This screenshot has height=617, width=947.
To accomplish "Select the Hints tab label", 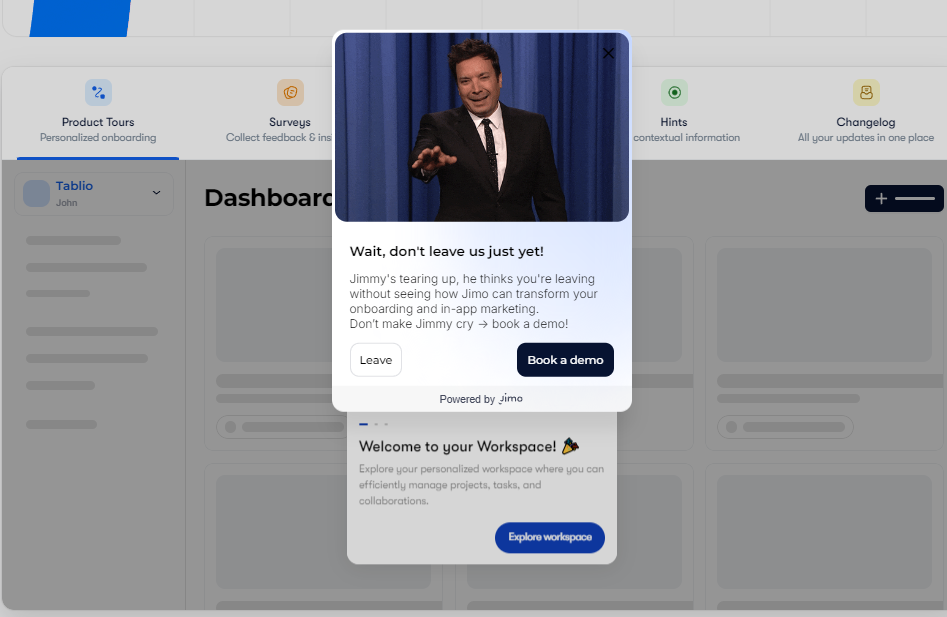I will tap(673, 122).
